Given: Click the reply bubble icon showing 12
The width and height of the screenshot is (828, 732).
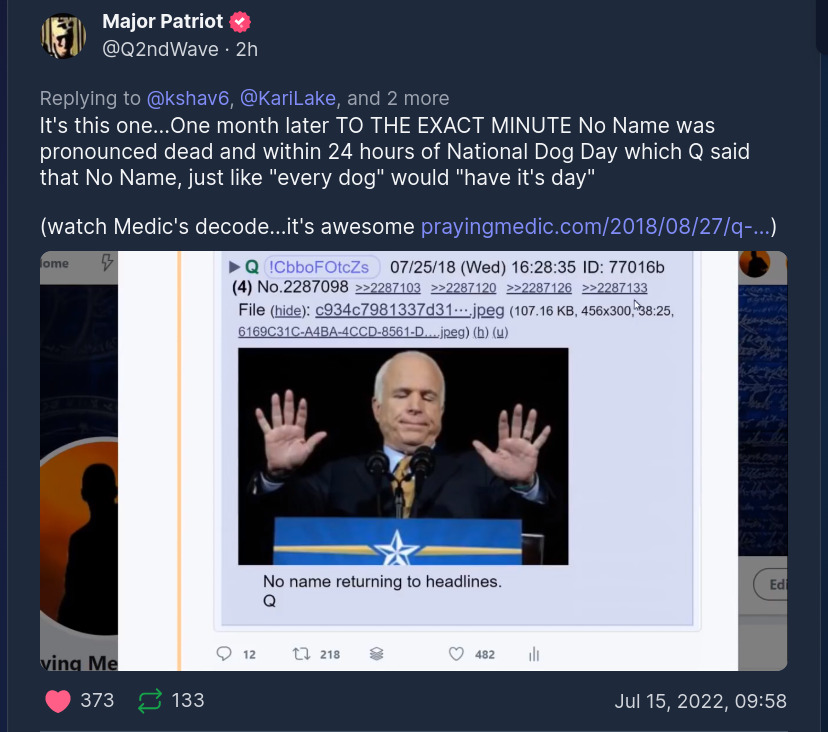Looking at the screenshot, I should coord(224,654).
